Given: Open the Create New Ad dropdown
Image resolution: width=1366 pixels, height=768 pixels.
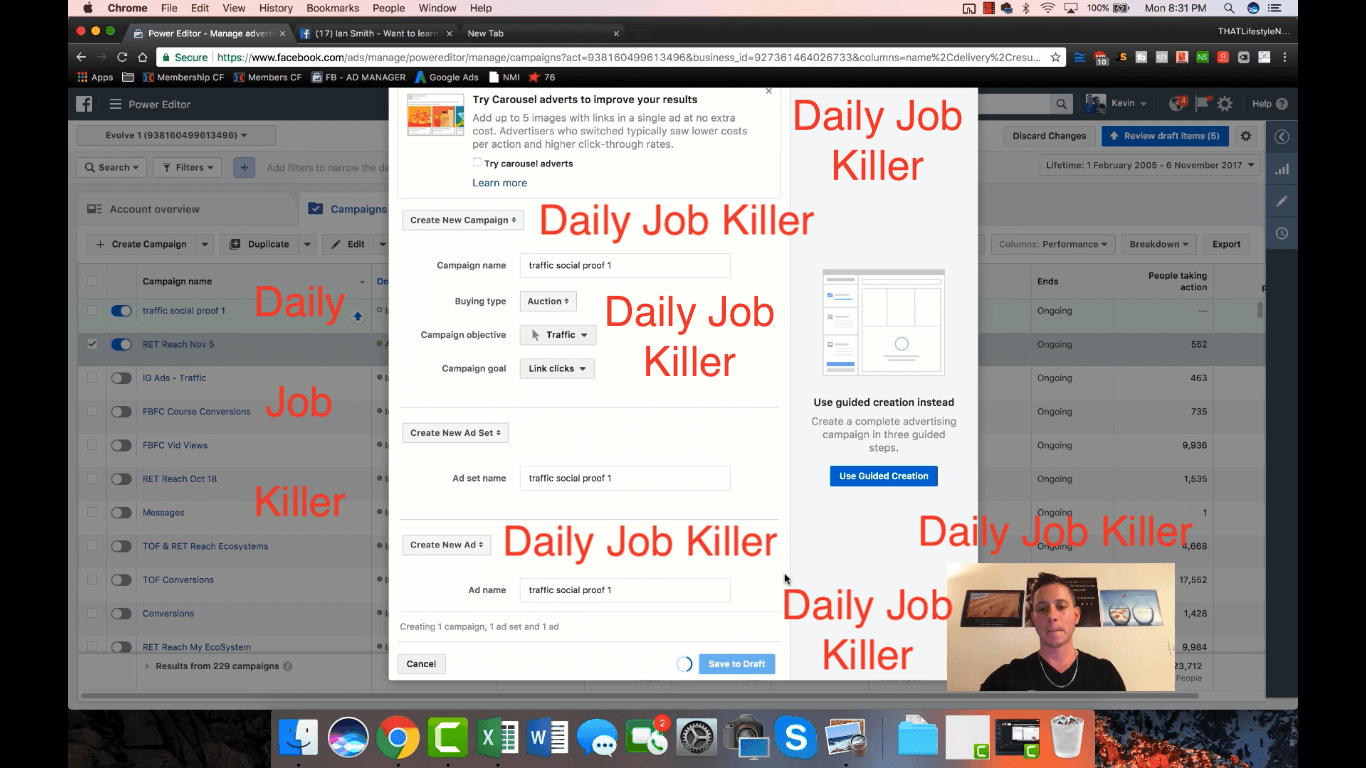Looking at the screenshot, I should pyautogui.click(x=446, y=545).
